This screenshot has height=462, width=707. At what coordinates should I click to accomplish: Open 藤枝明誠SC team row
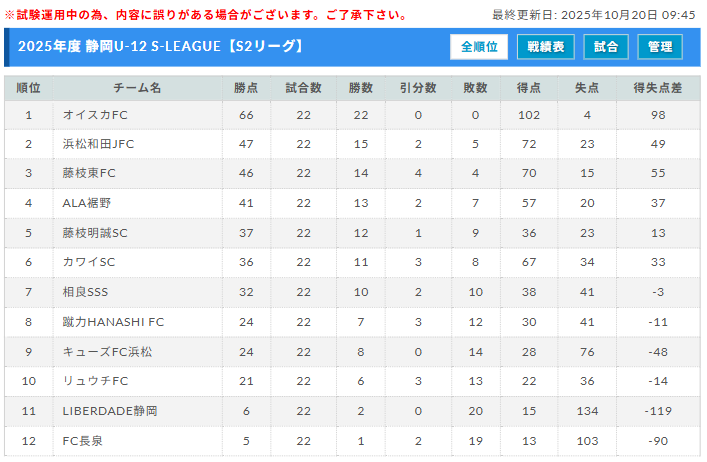pos(95,233)
